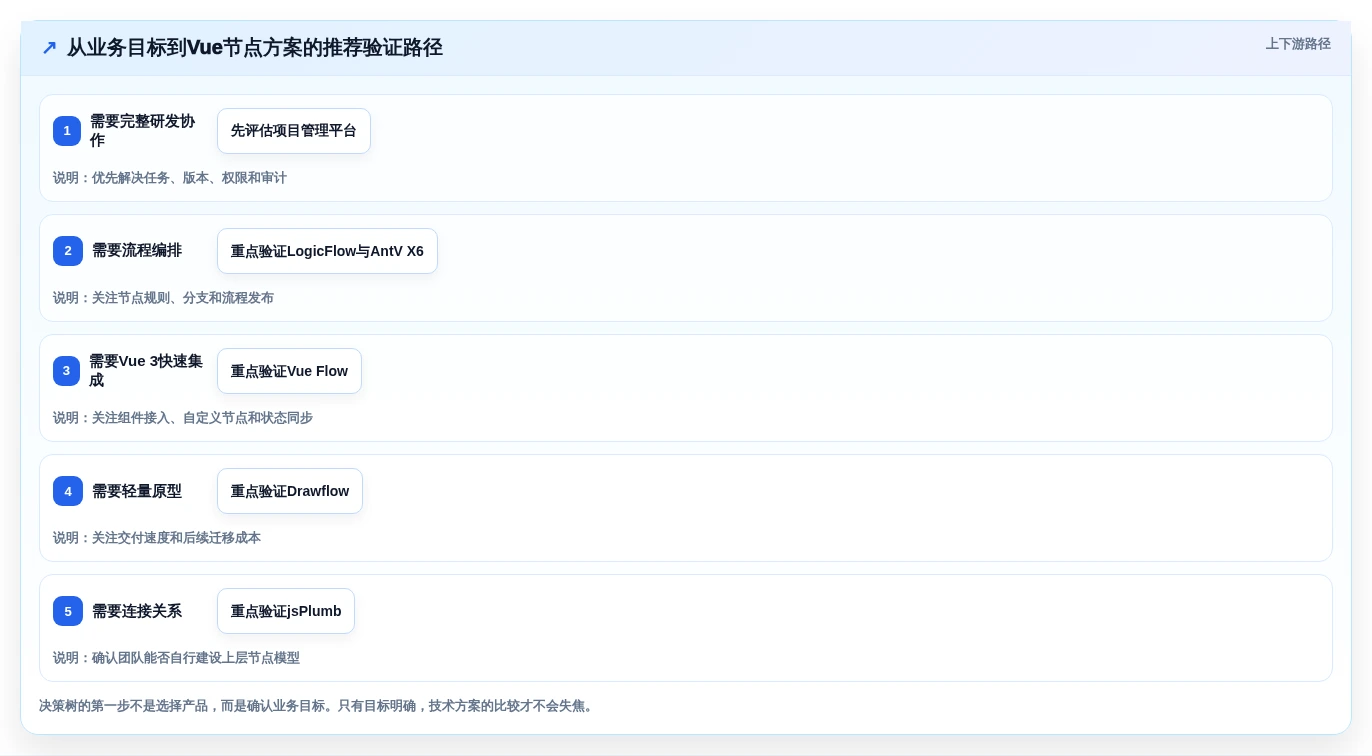Click the 需要完整研发协作 step label
1372x756 pixels.
[142, 131]
